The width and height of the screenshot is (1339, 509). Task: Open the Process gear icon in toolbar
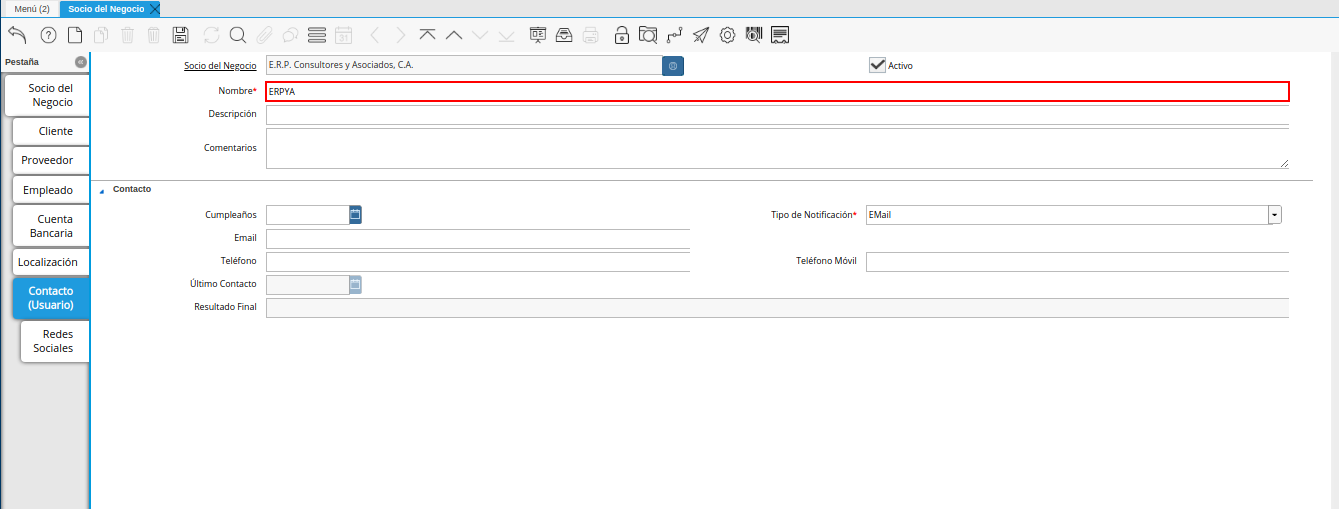[727, 35]
